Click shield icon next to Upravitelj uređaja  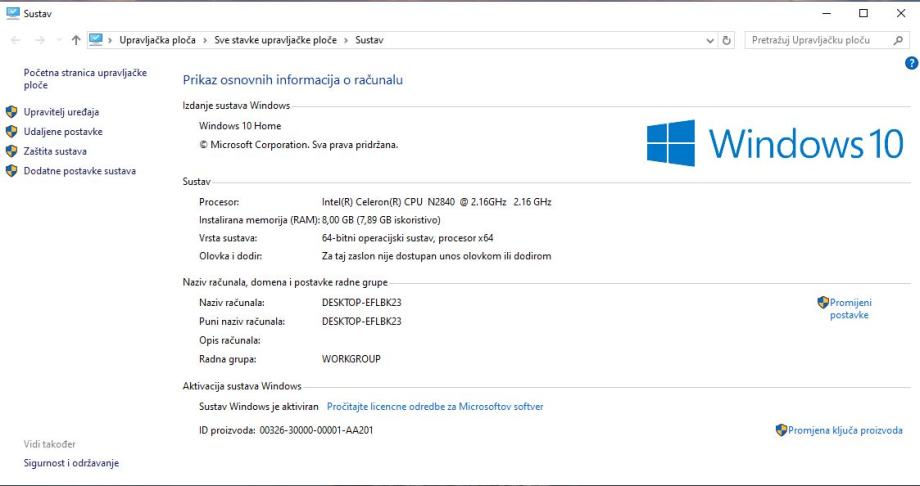click(11, 112)
